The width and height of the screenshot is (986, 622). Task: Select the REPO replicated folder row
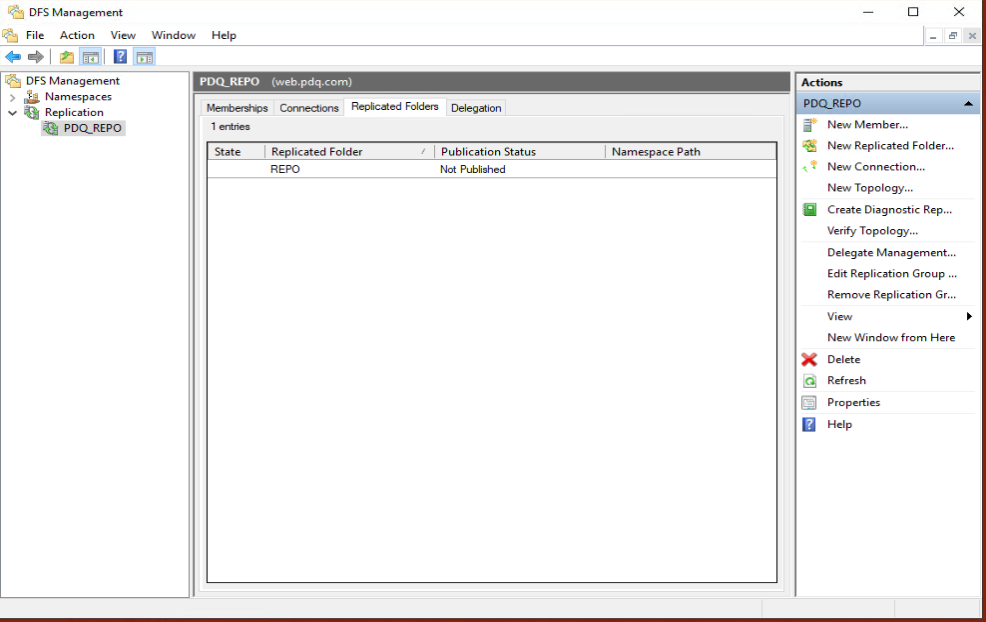point(492,169)
